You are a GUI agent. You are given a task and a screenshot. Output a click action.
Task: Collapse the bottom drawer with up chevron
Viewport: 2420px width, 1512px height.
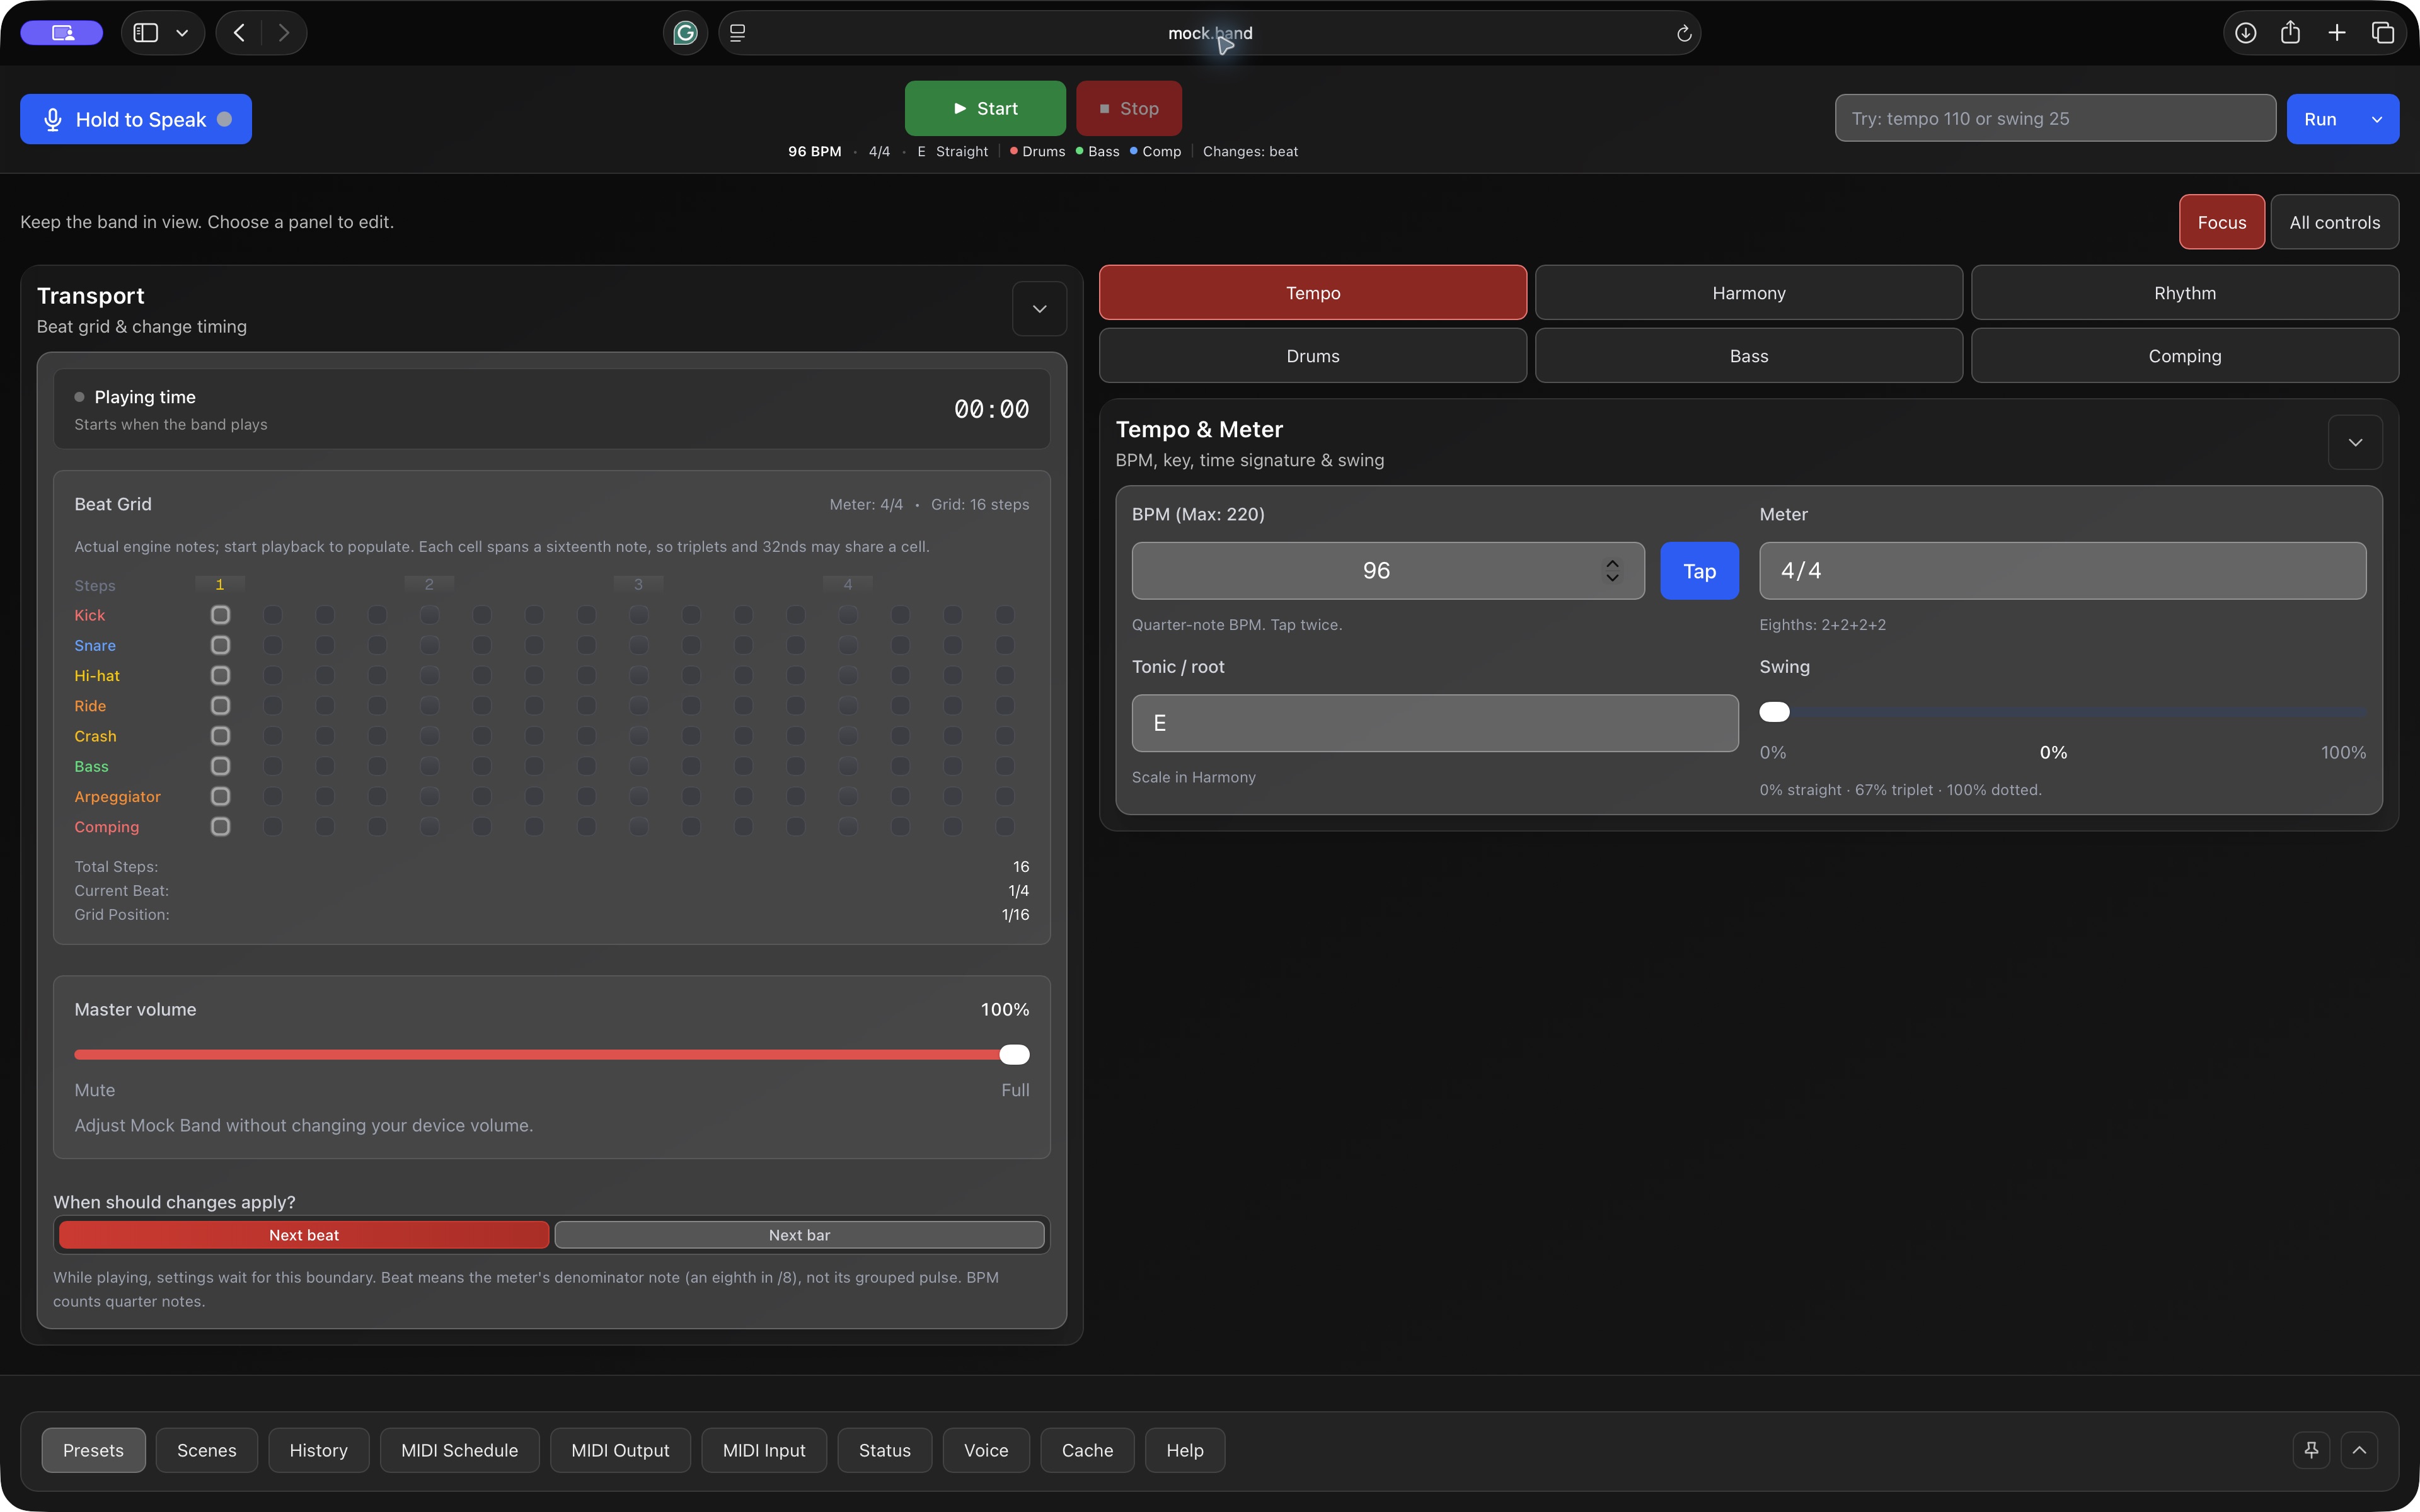2359,1450
